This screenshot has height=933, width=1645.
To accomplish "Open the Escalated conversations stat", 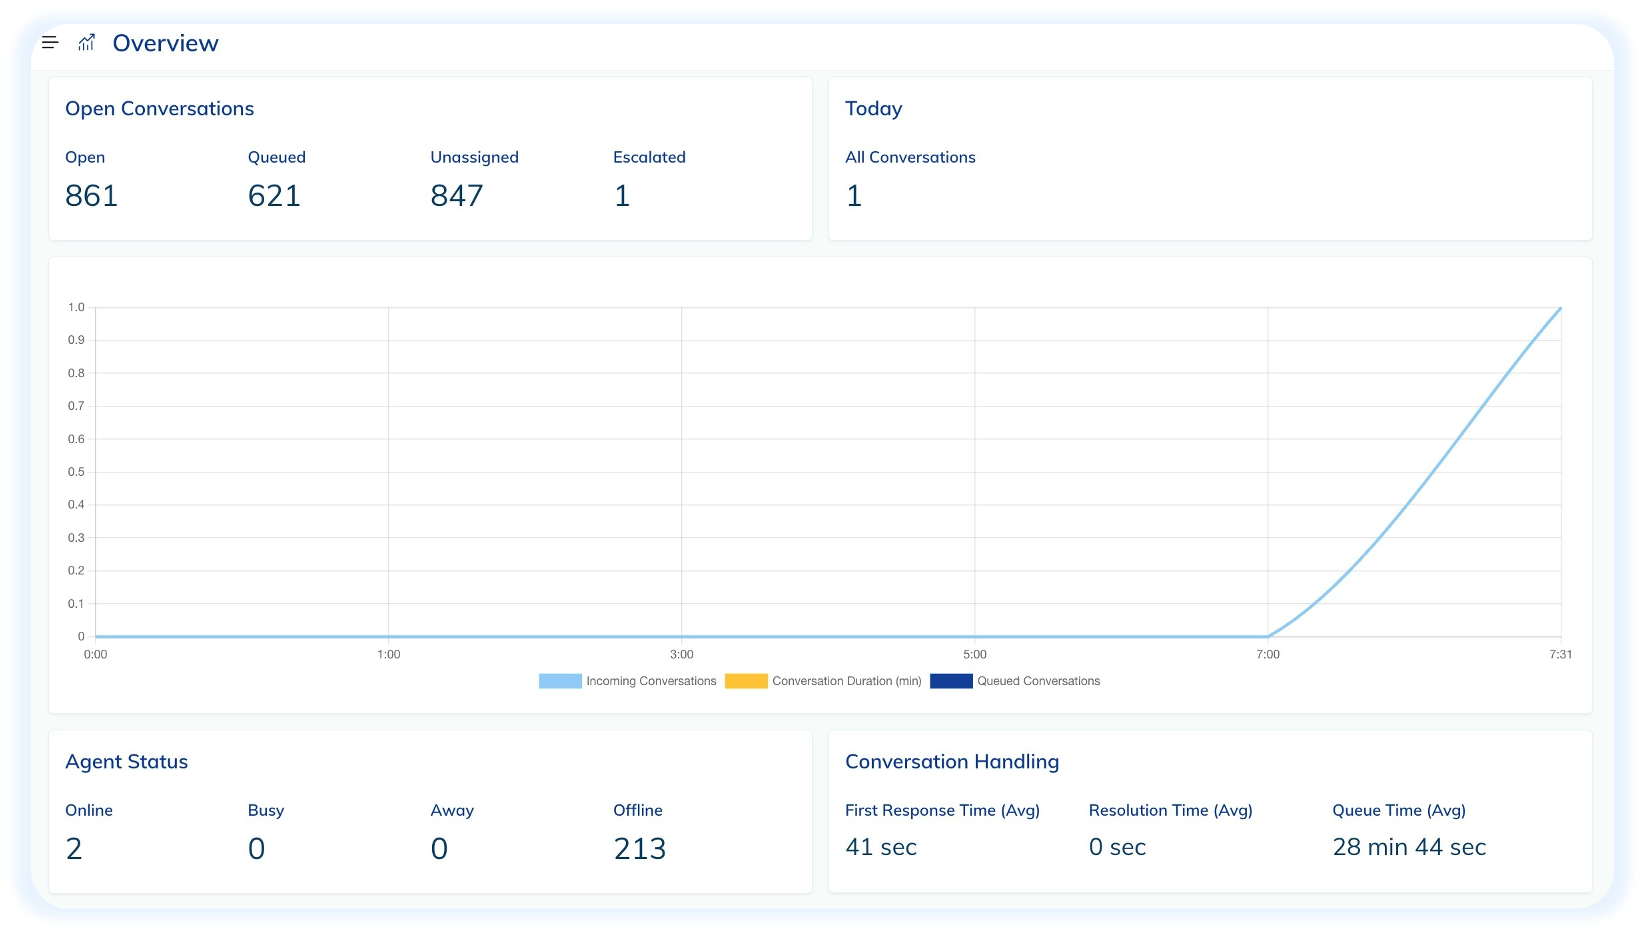I will (622, 196).
